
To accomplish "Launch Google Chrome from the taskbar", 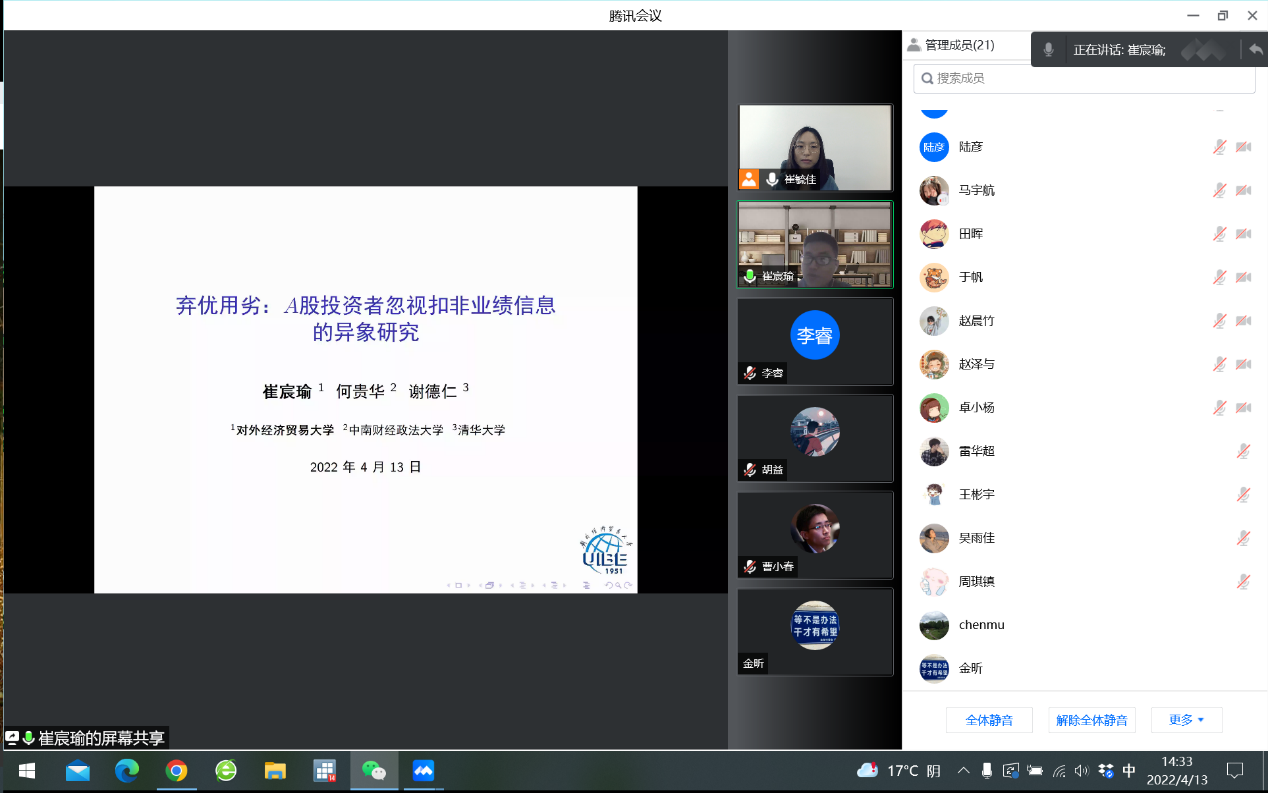I will click(x=177, y=770).
